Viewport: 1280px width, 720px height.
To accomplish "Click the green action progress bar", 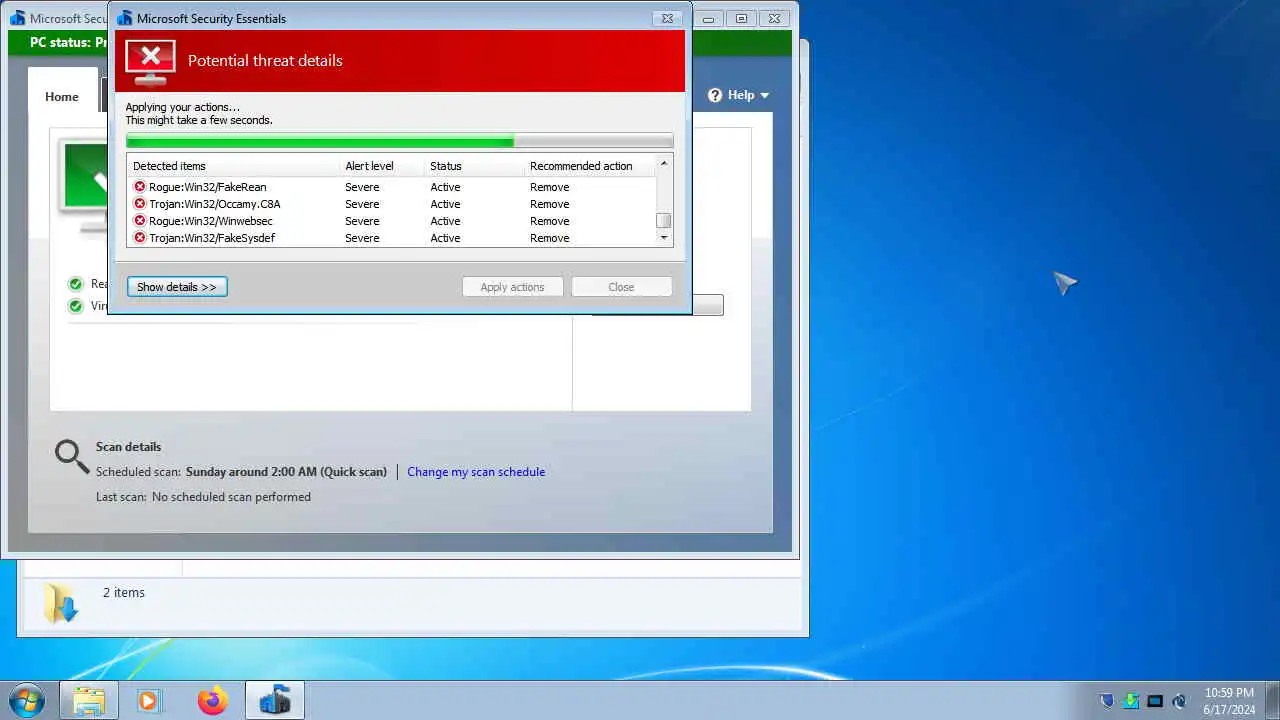I will coord(399,141).
